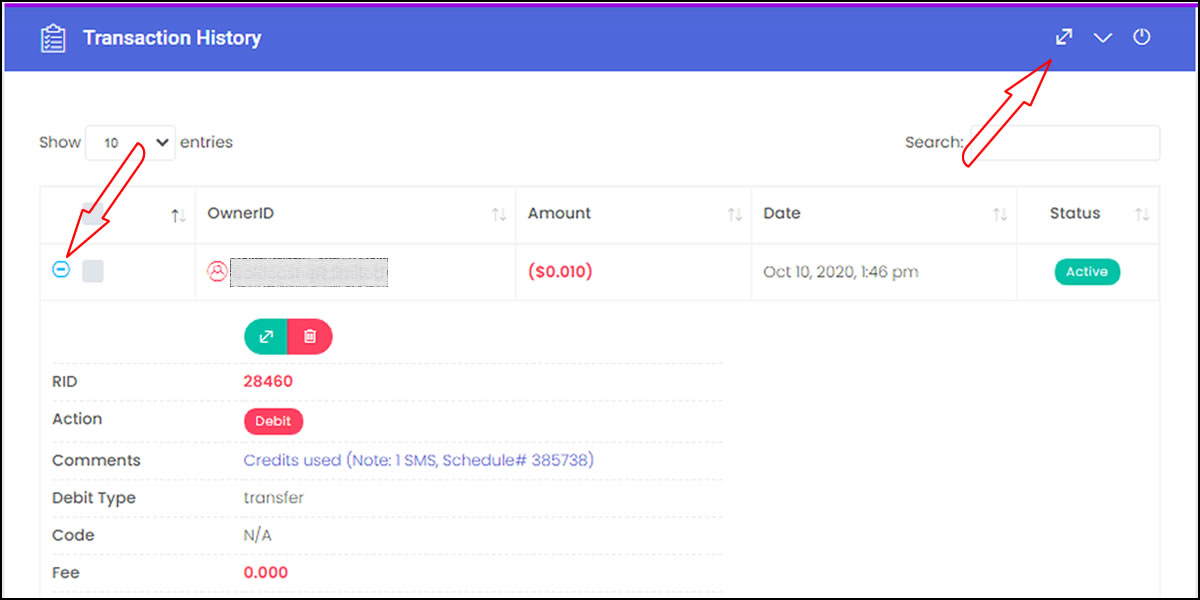Delete record with red trash button
1200x600 pixels.
point(310,337)
